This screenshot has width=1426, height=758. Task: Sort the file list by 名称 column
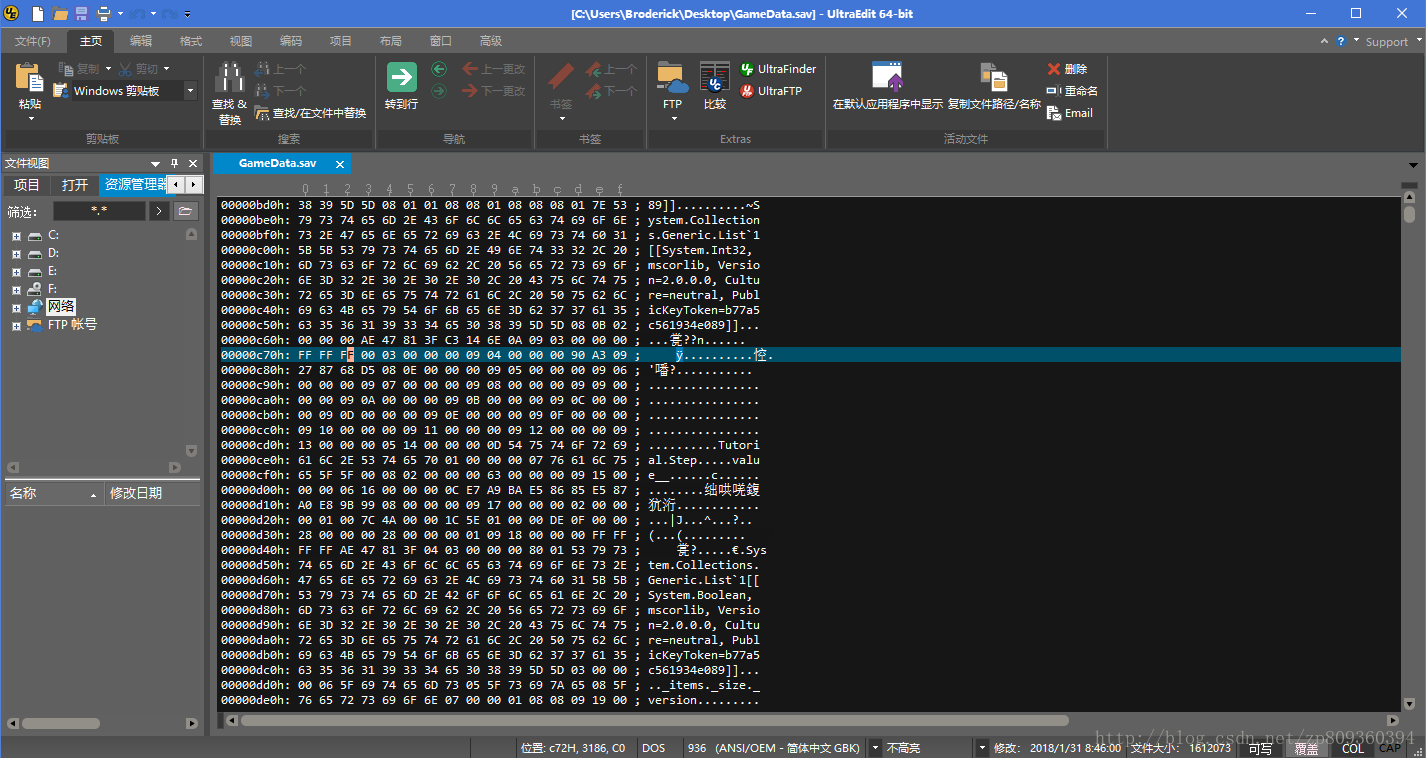click(54, 493)
